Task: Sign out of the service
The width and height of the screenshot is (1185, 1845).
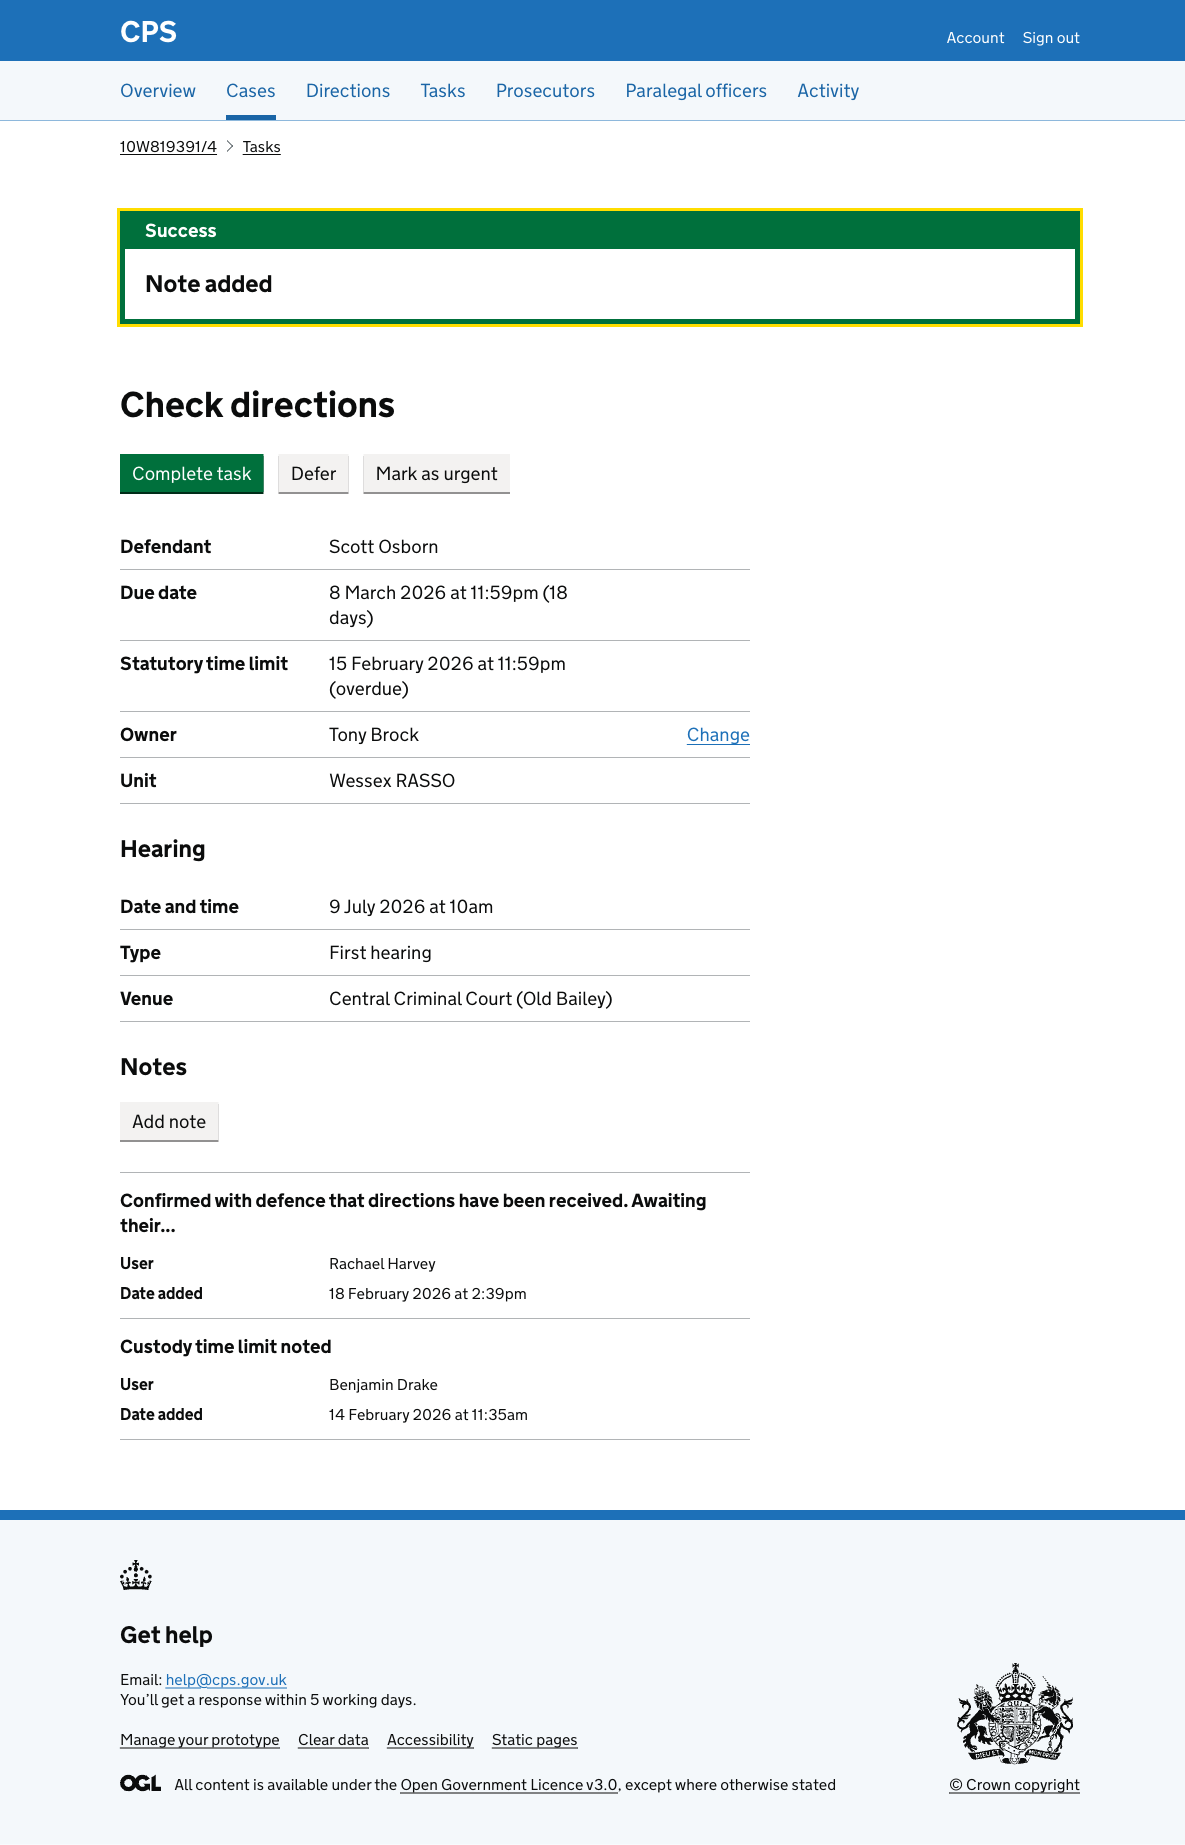Action: click(1051, 38)
